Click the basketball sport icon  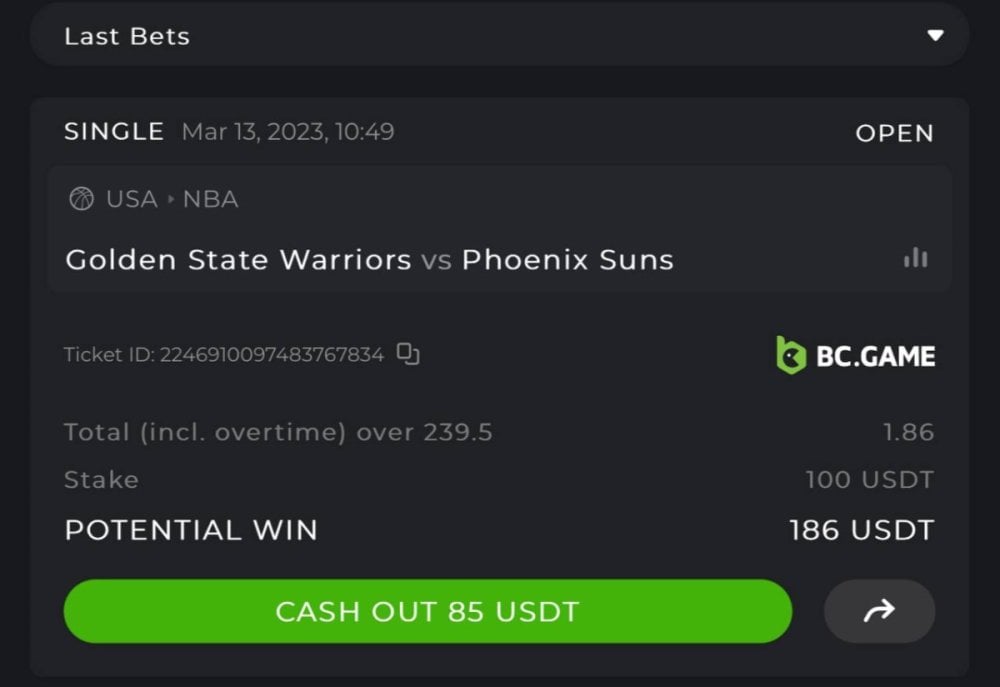(81, 199)
